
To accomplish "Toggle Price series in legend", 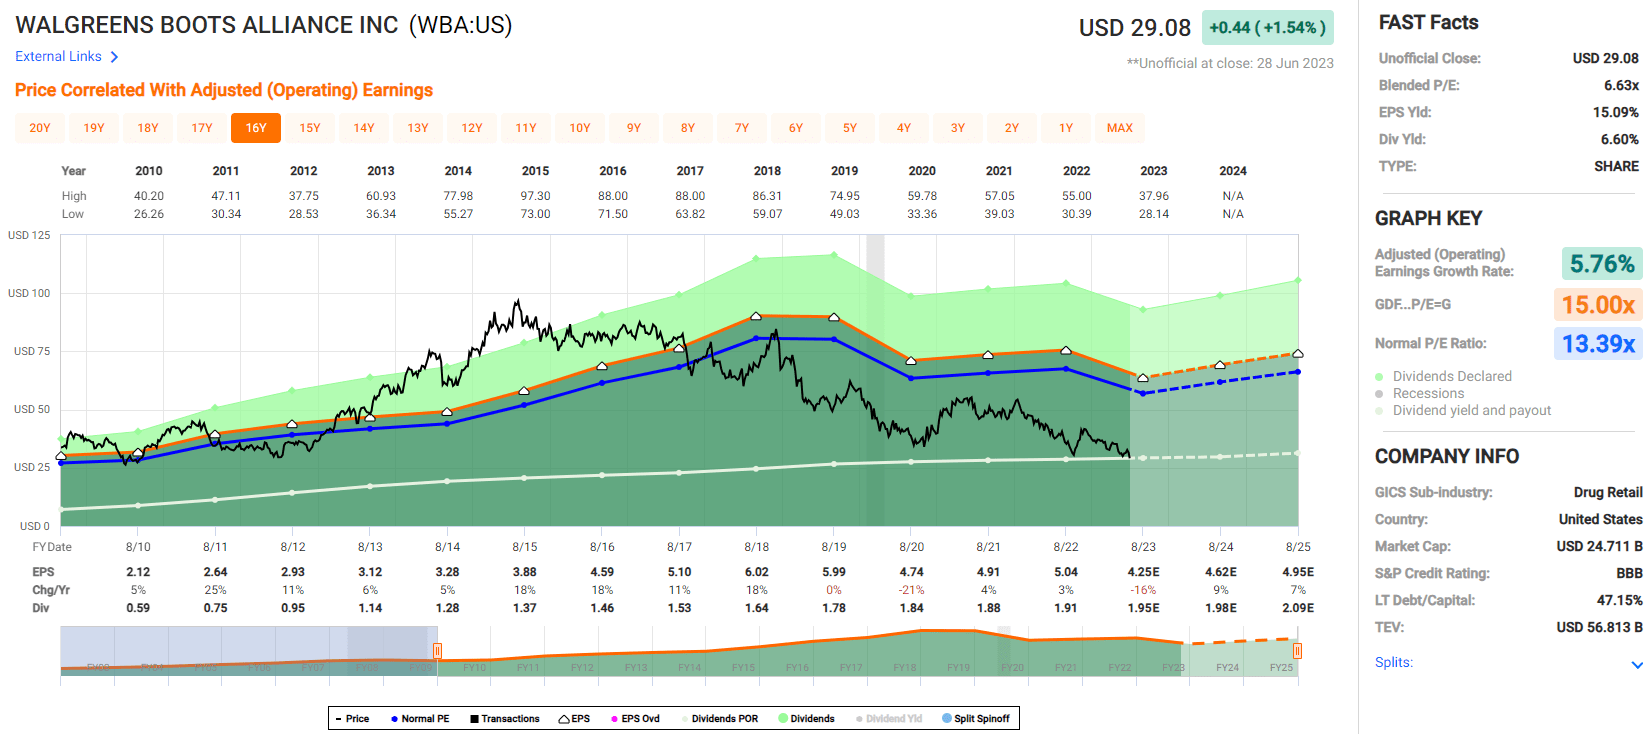I will coord(352,718).
